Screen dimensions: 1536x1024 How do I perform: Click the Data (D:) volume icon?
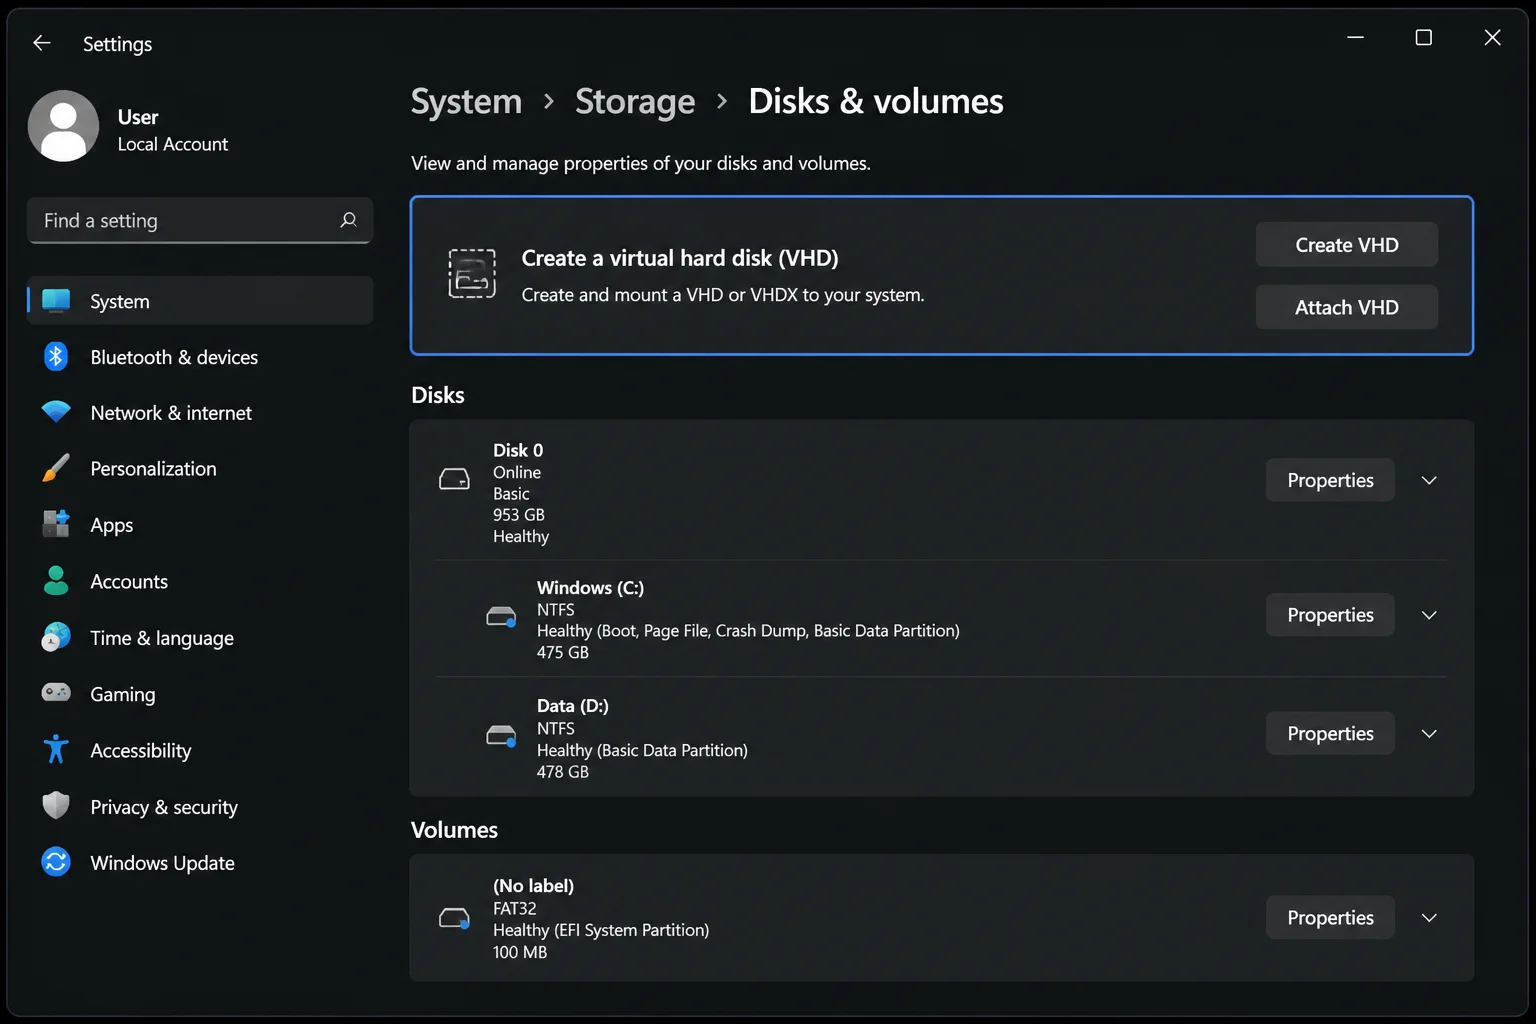coord(501,736)
